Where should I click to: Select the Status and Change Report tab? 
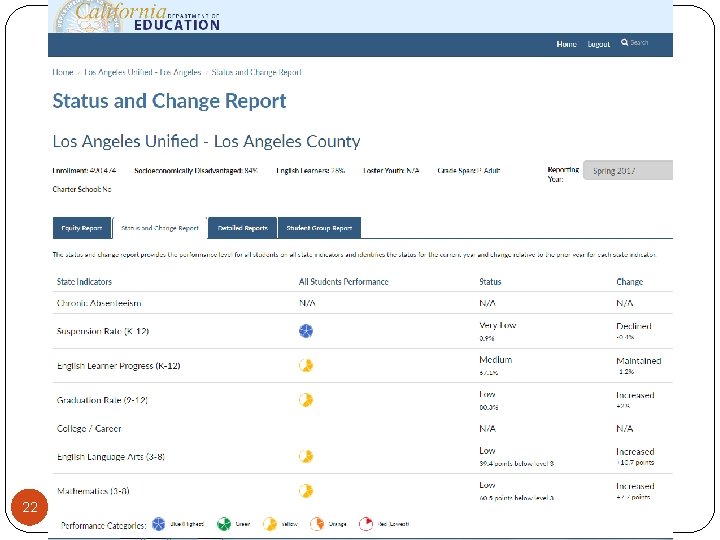pos(160,228)
